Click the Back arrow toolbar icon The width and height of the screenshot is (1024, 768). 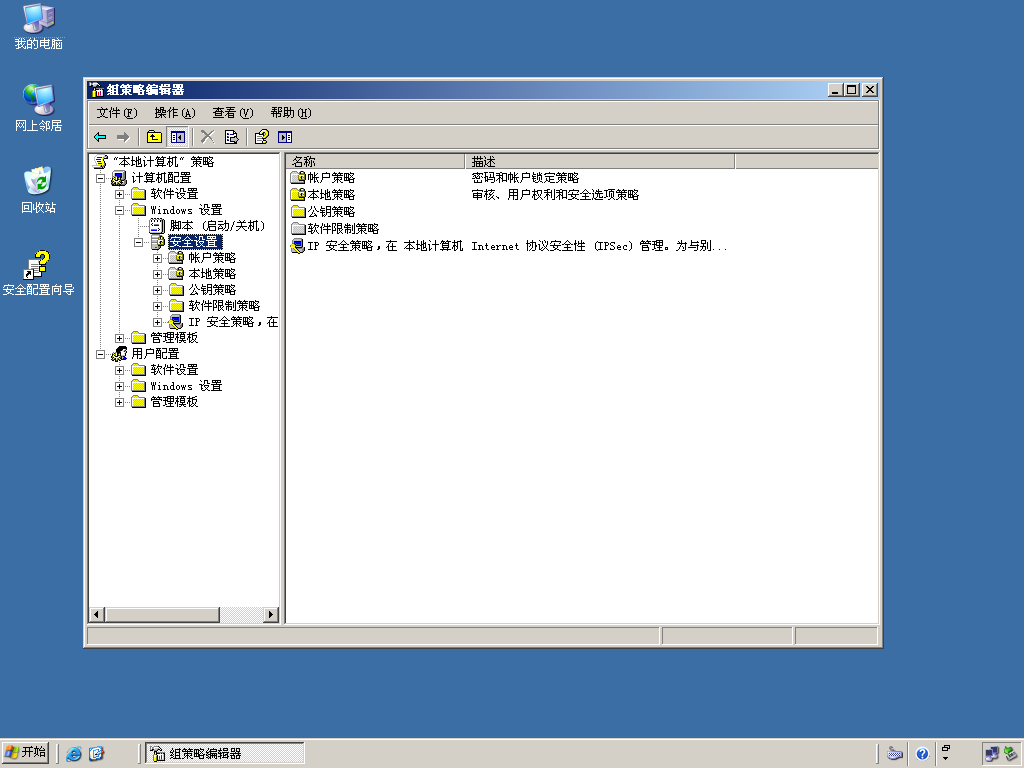pyautogui.click(x=101, y=137)
